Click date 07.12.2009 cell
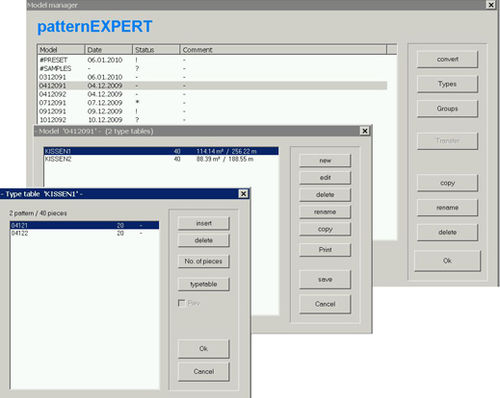The height and width of the screenshot is (398, 500). [x=105, y=103]
